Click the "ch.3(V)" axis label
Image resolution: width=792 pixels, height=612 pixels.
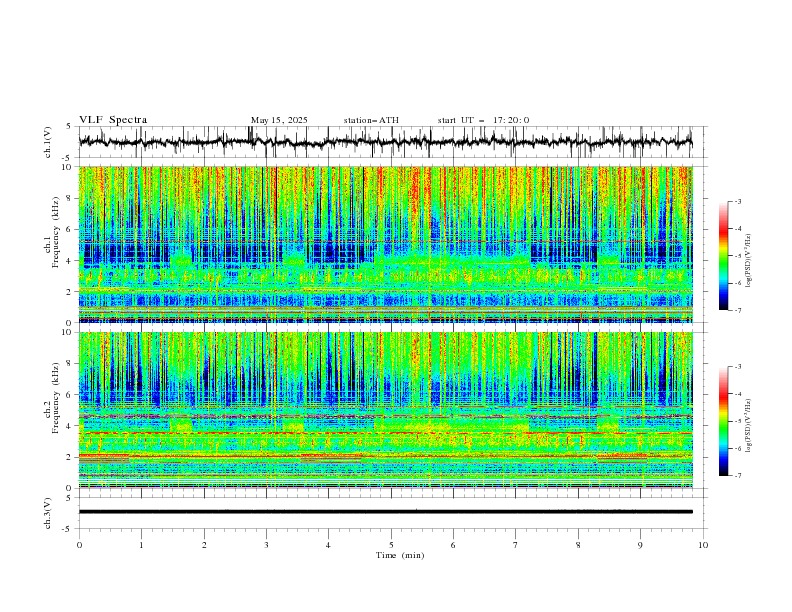click(48, 513)
